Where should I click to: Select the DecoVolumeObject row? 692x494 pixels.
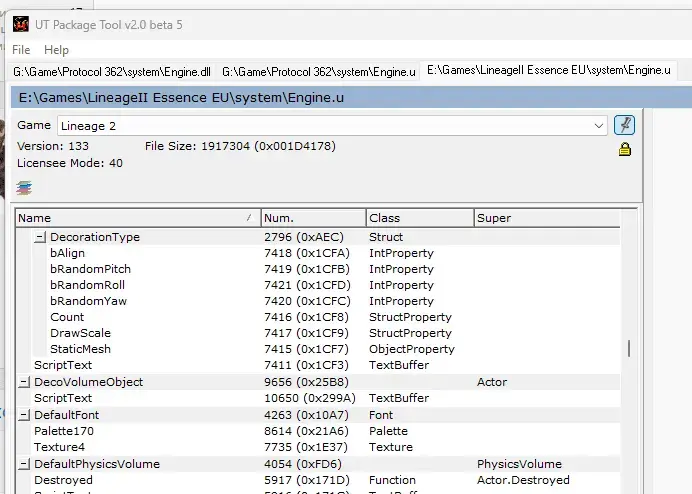(318, 382)
